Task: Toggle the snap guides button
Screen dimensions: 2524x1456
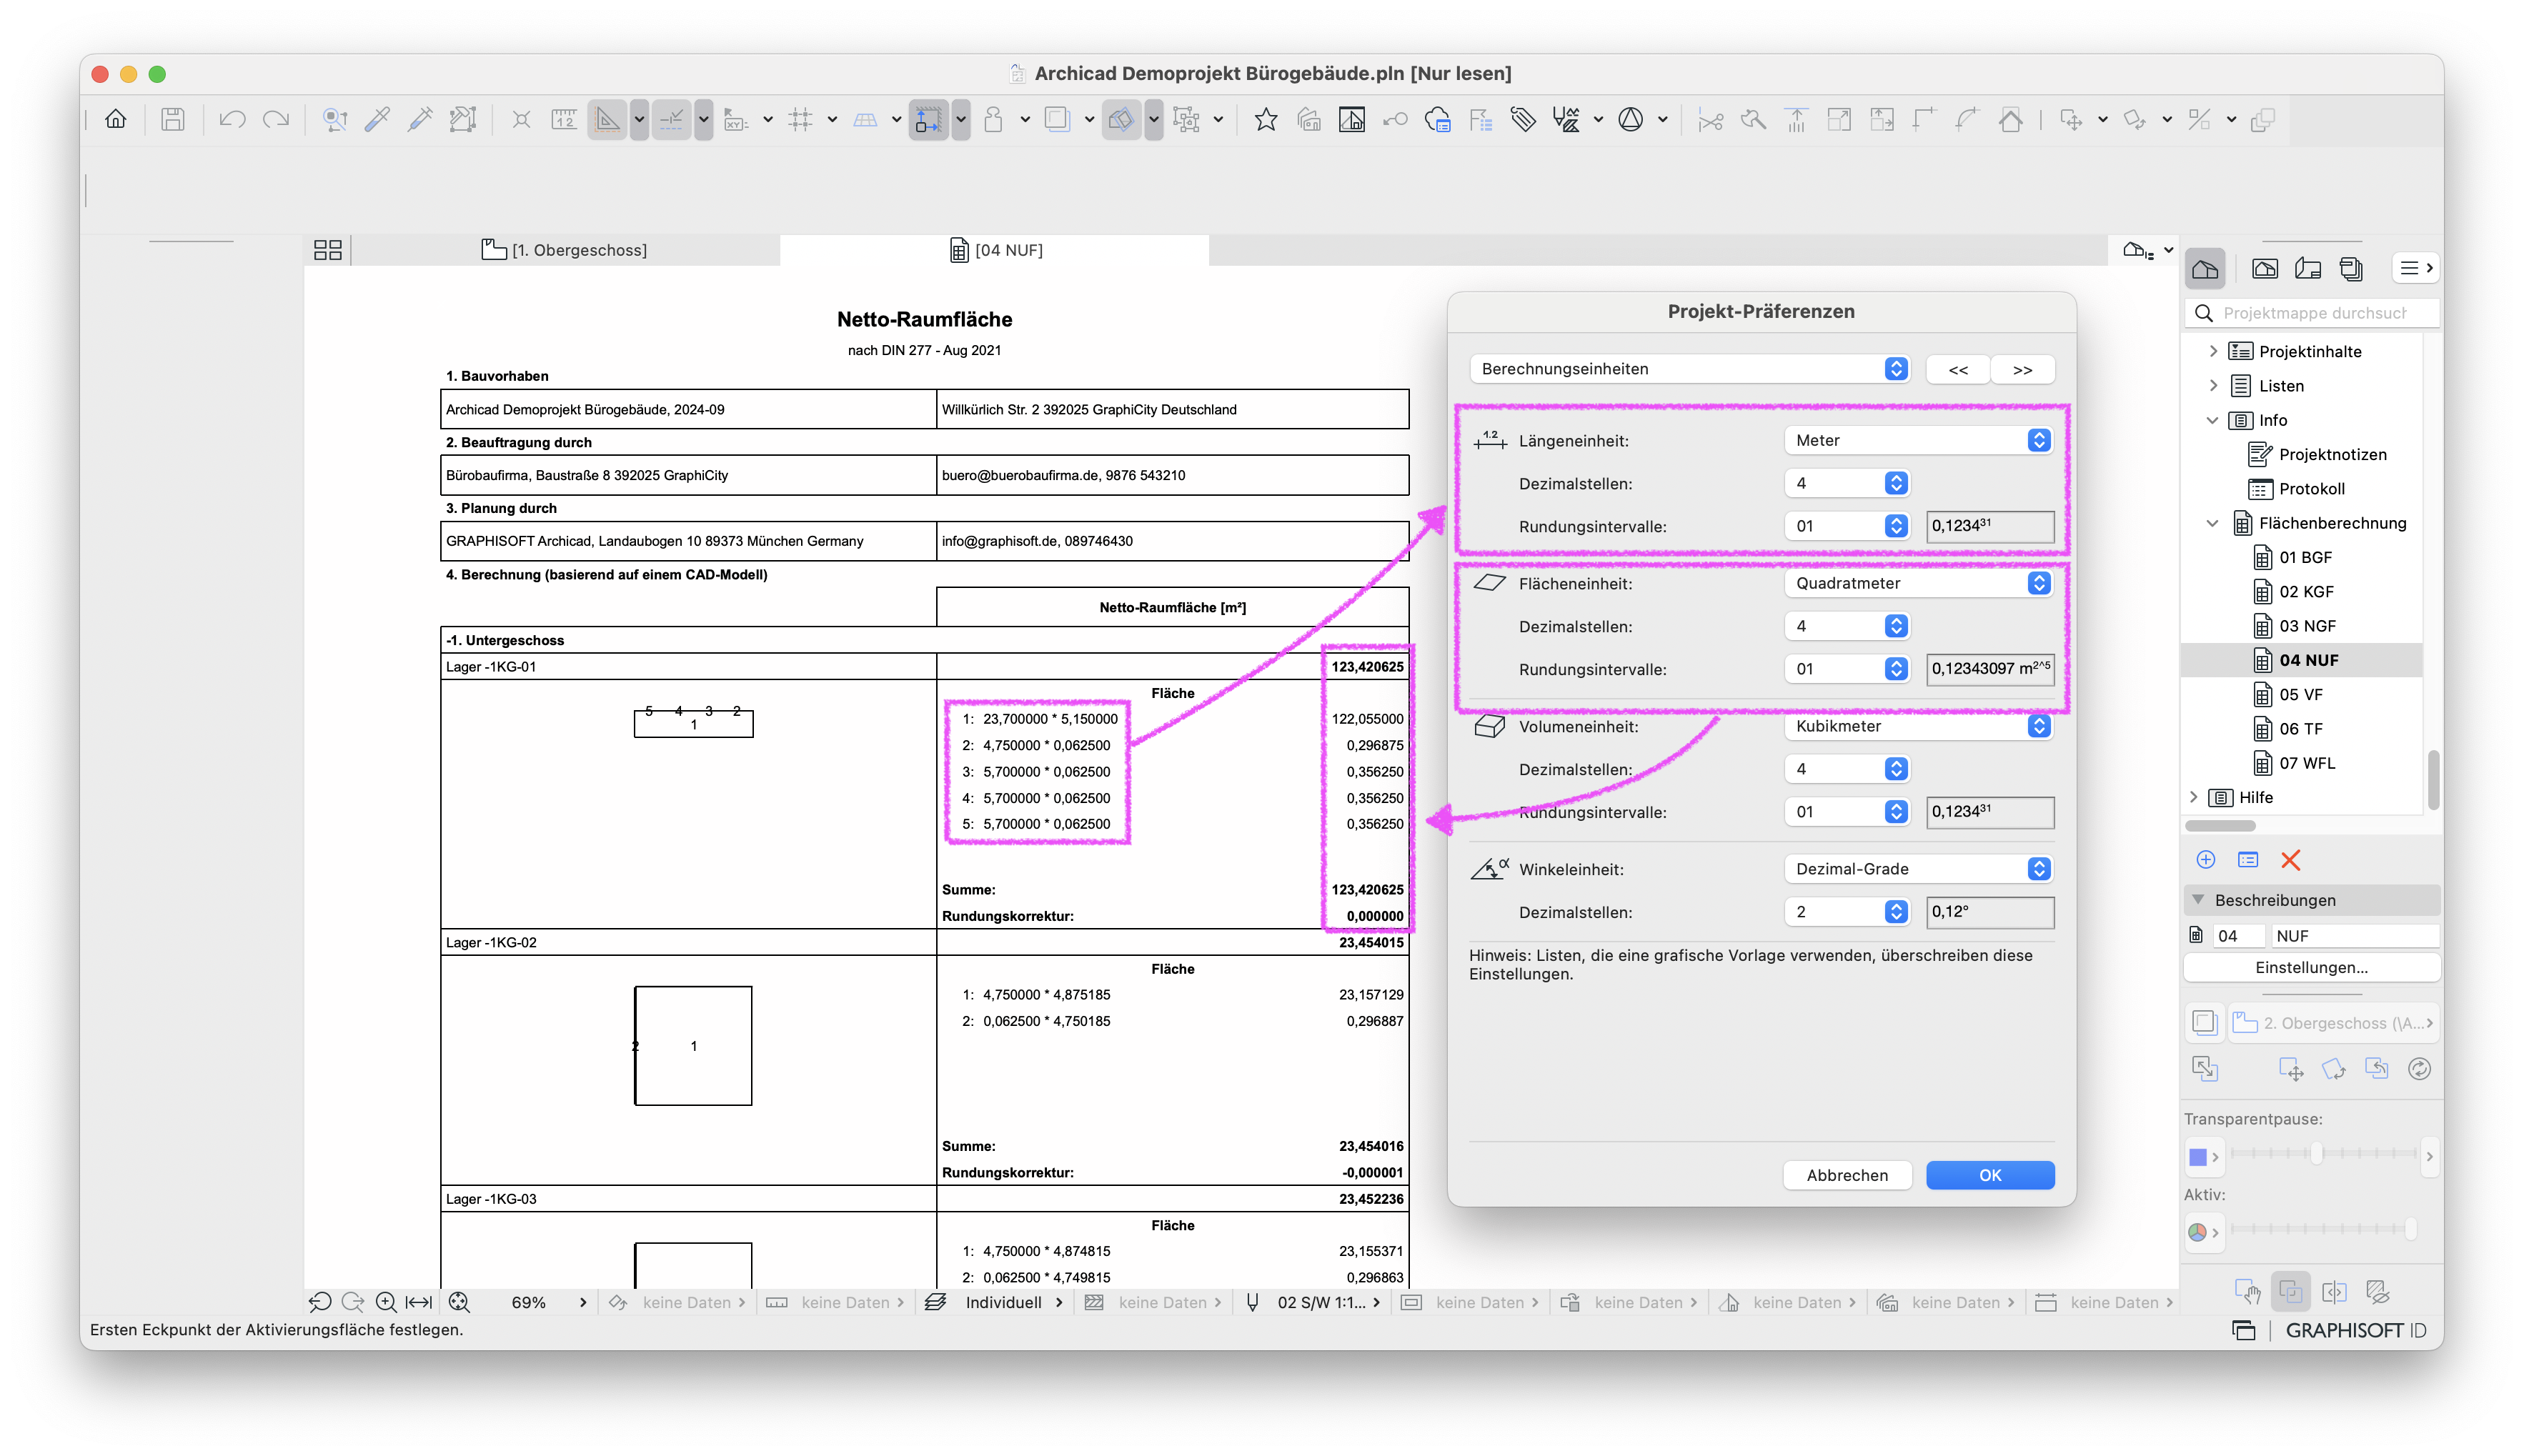Action: pos(671,120)
